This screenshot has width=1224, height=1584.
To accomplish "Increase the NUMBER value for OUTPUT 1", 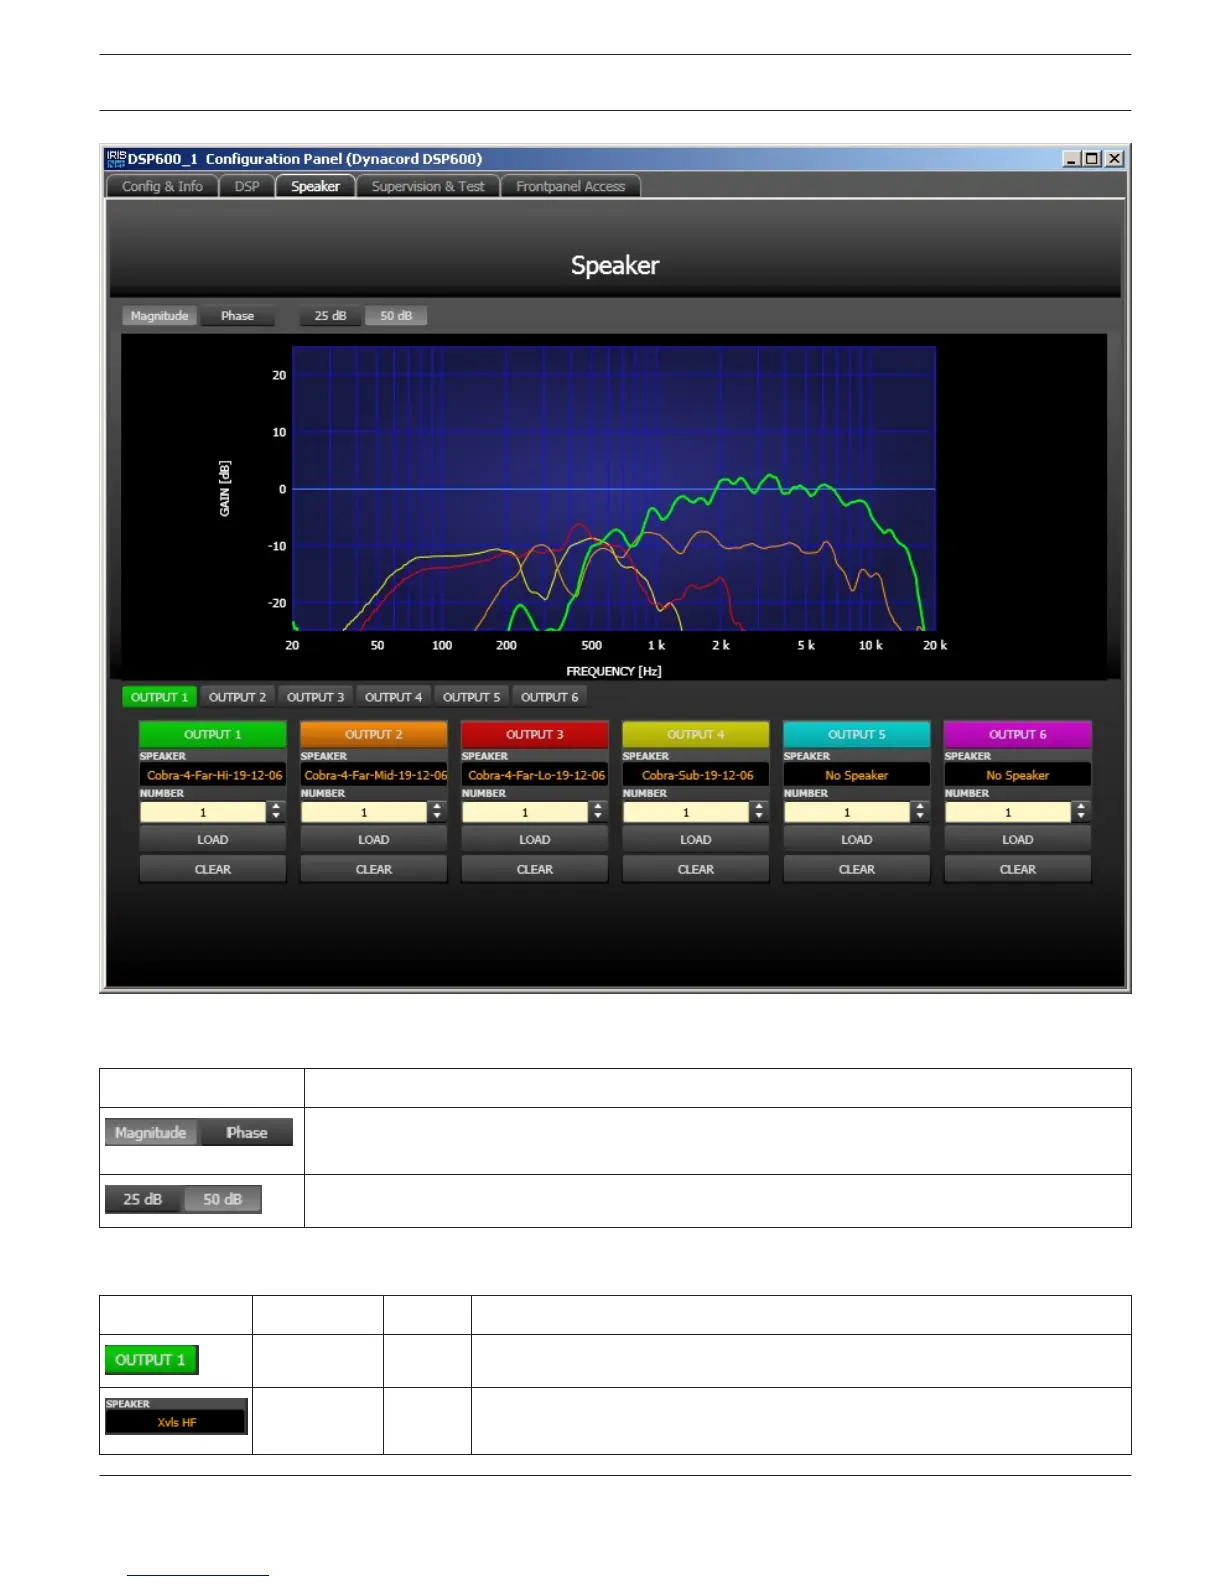I will coord(276,807).
